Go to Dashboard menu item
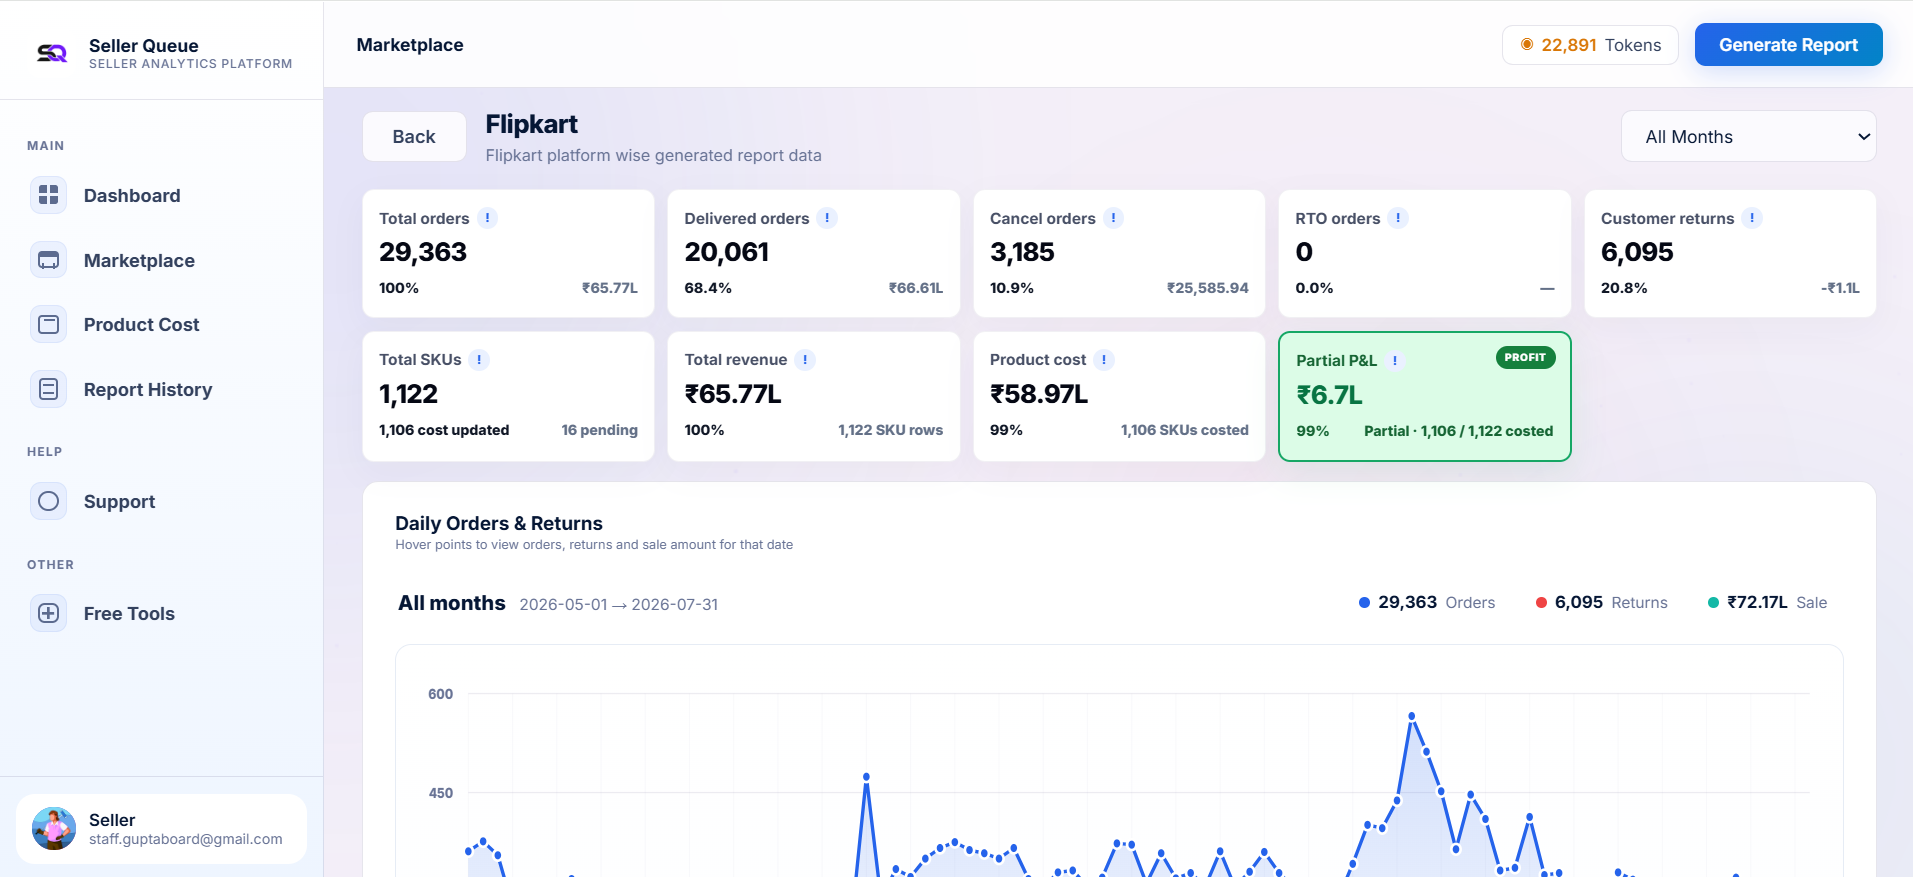 (132, 195)
